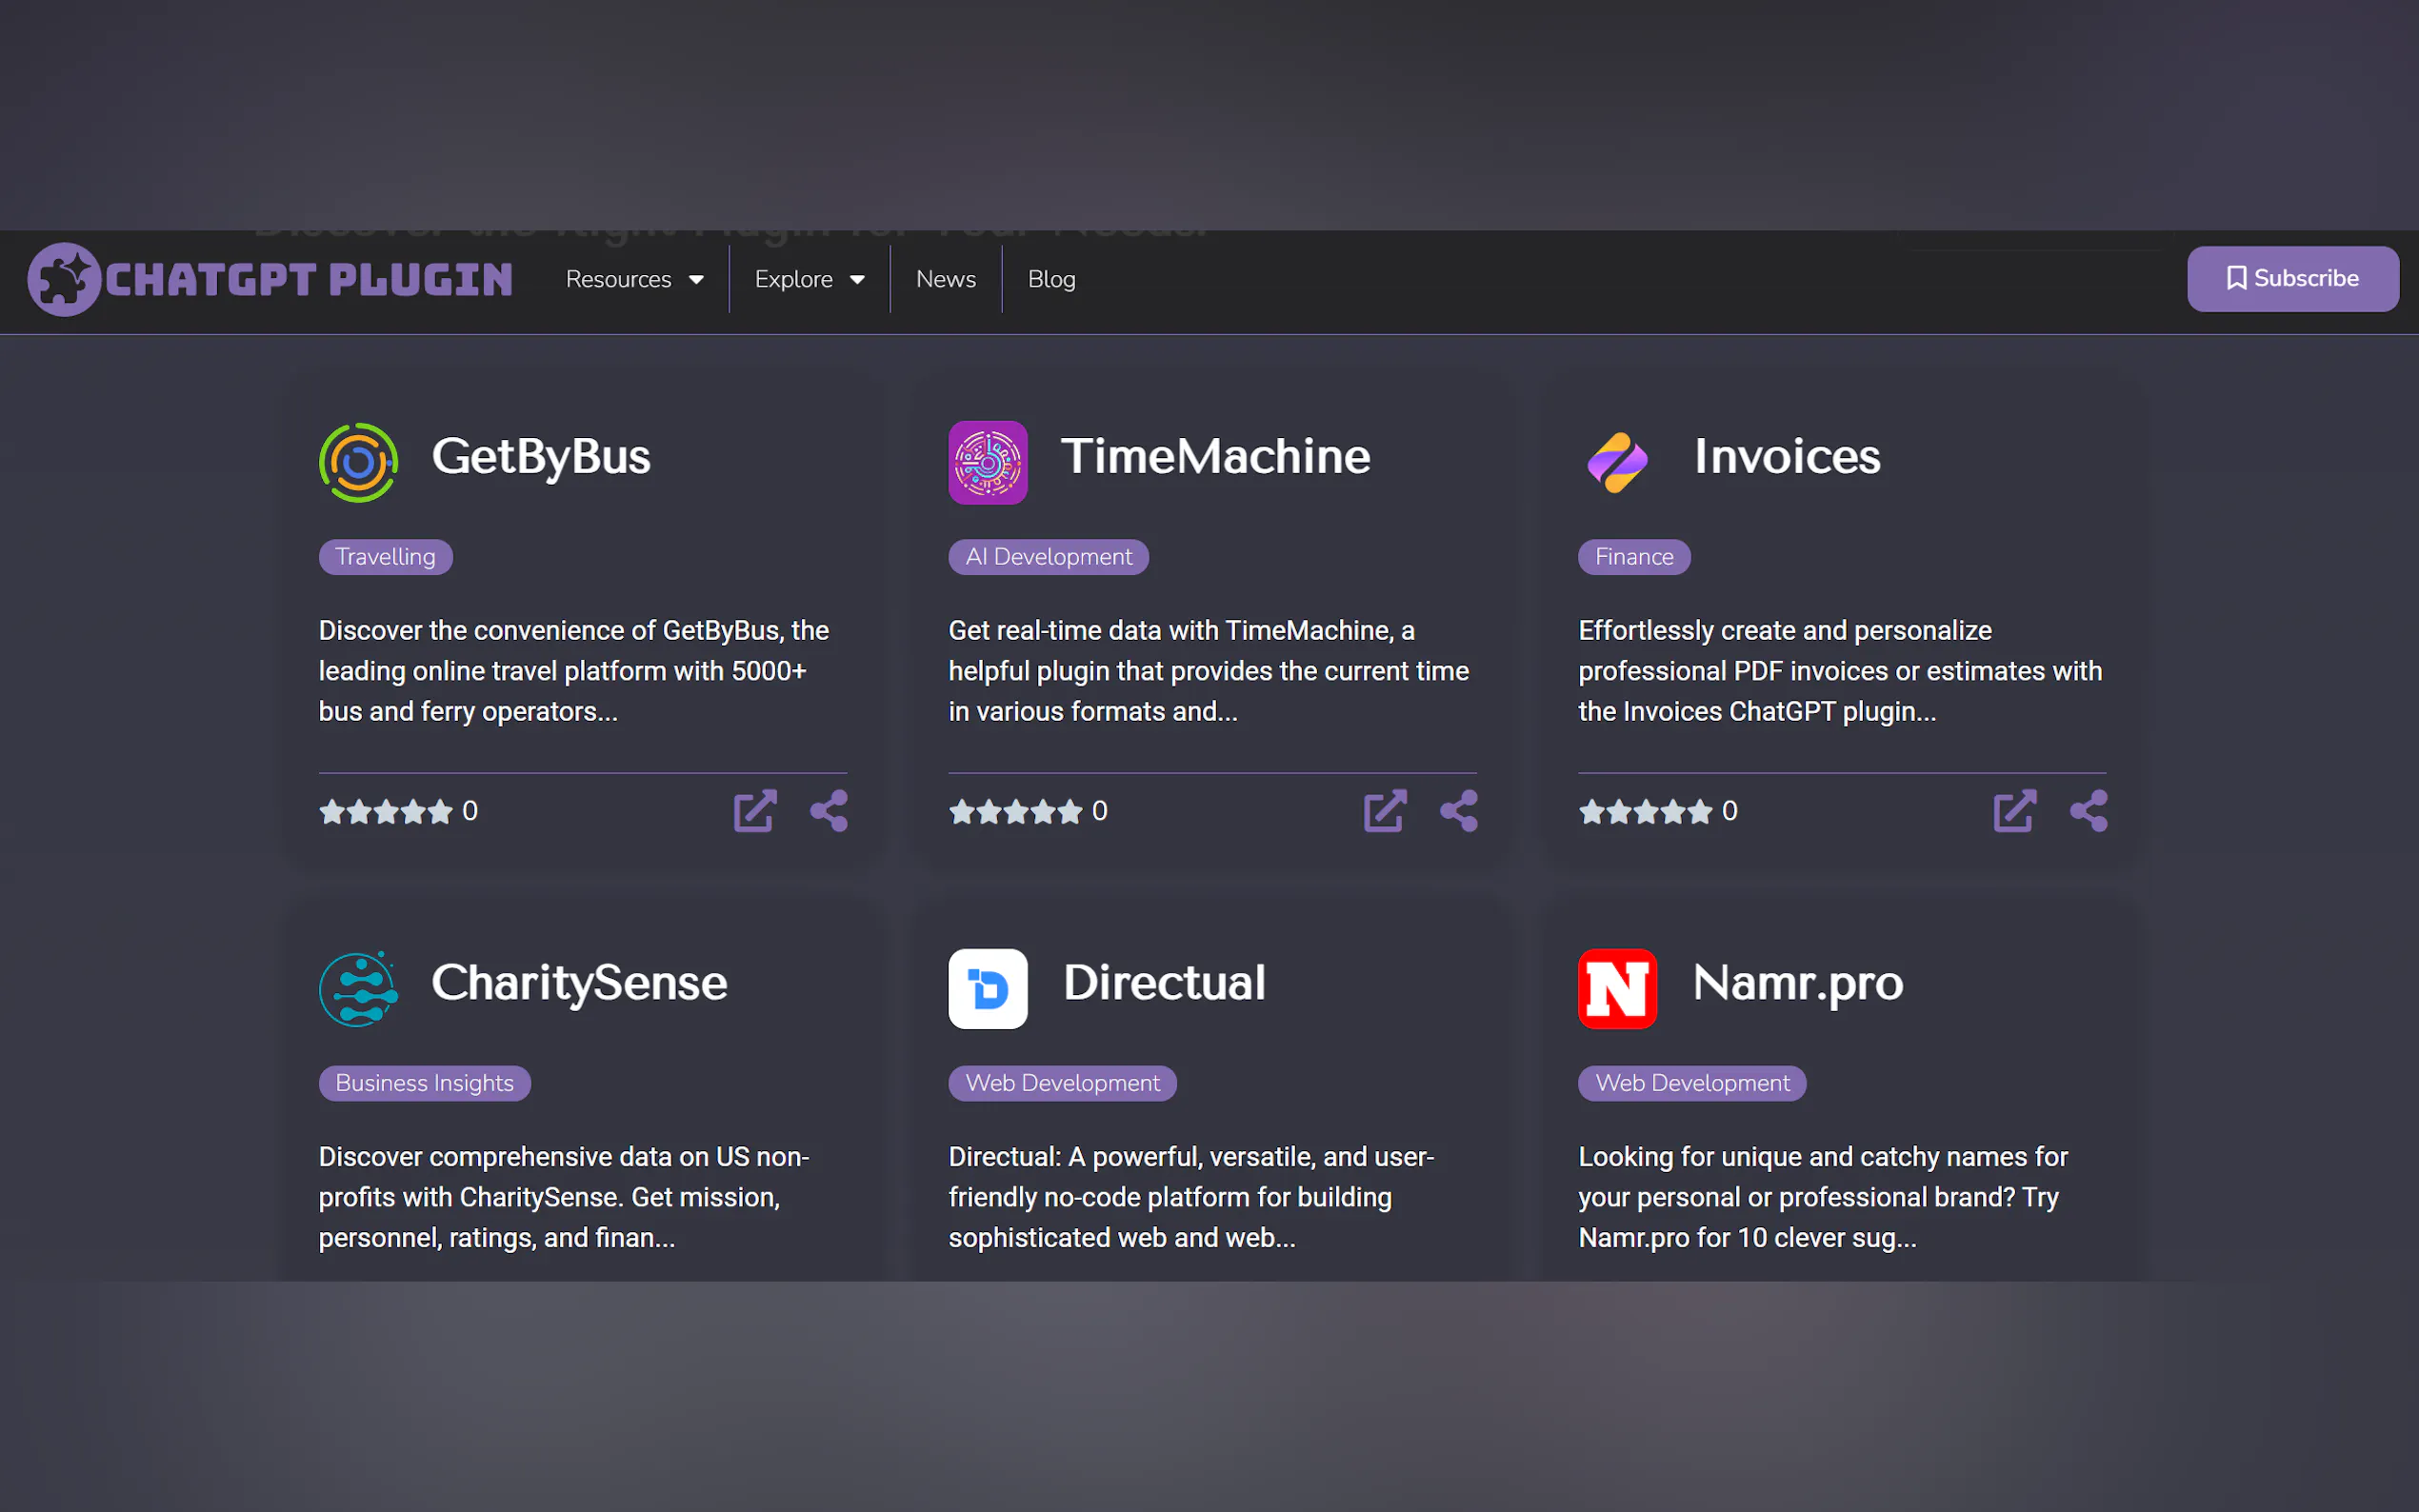Click the ChatGPT Plugin puzzle logo
This screenshot has height=1512, width=2419.
[64, 279]
